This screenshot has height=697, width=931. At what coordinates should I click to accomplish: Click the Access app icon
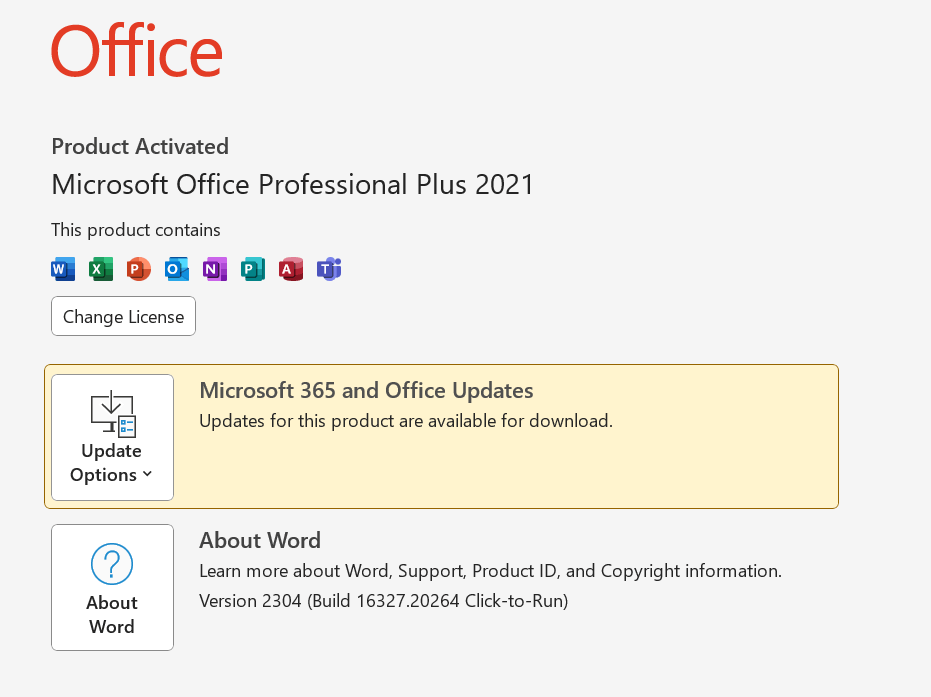tap(291, 269)
